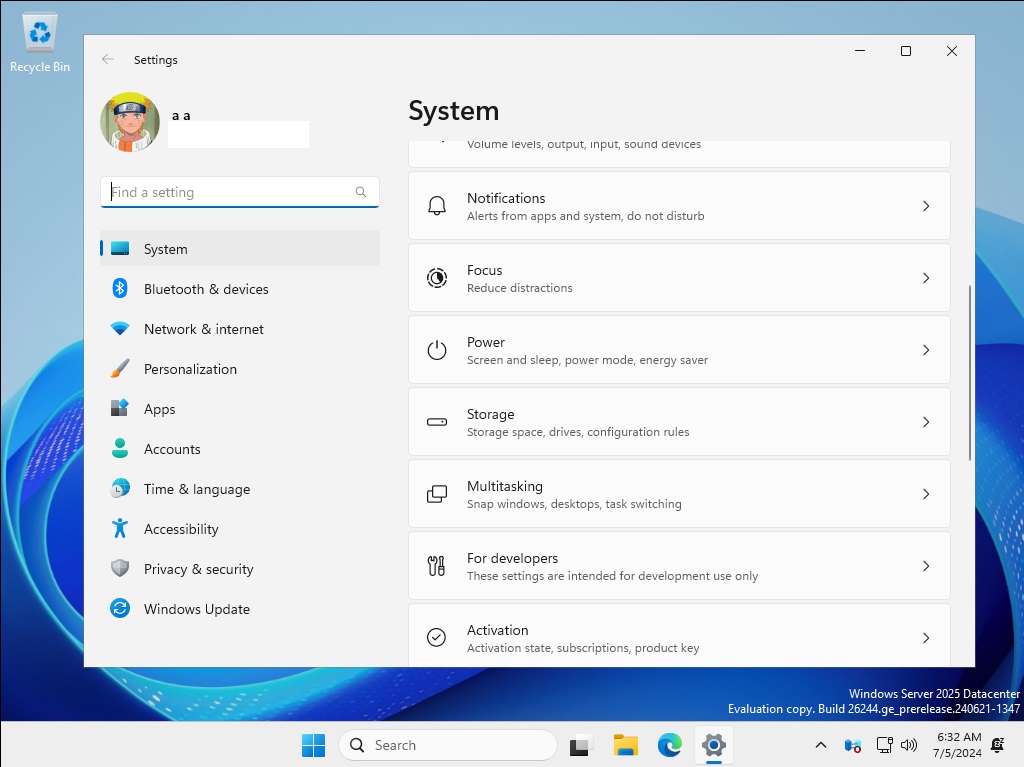Click the Time & language globe icon

coord(120,488)
